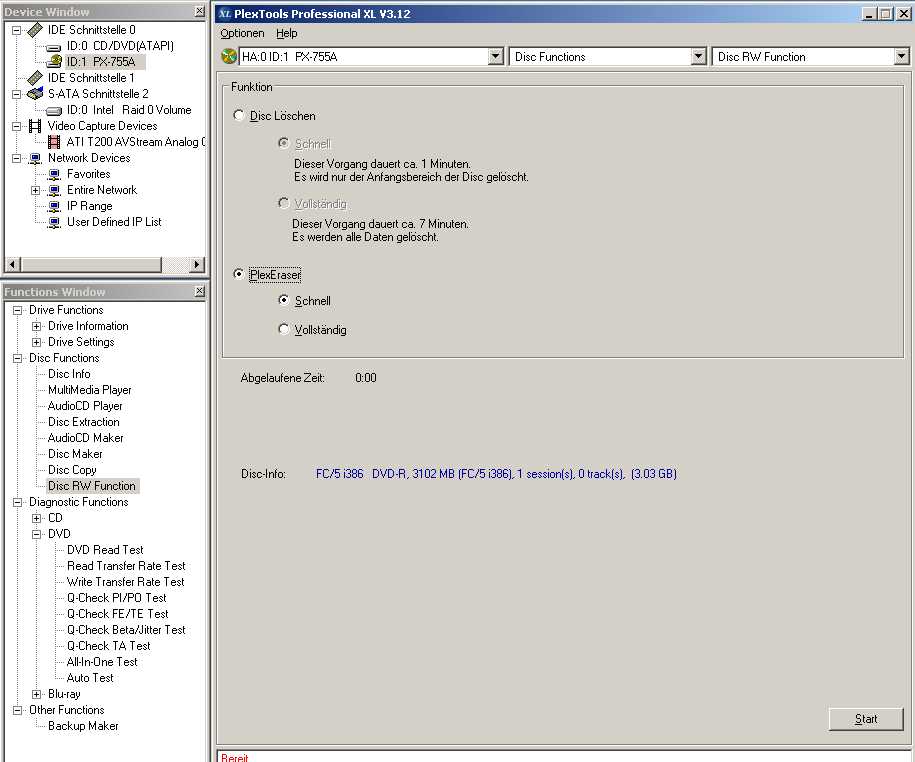Click the disc icon beside drive selector

coord(229,57)
